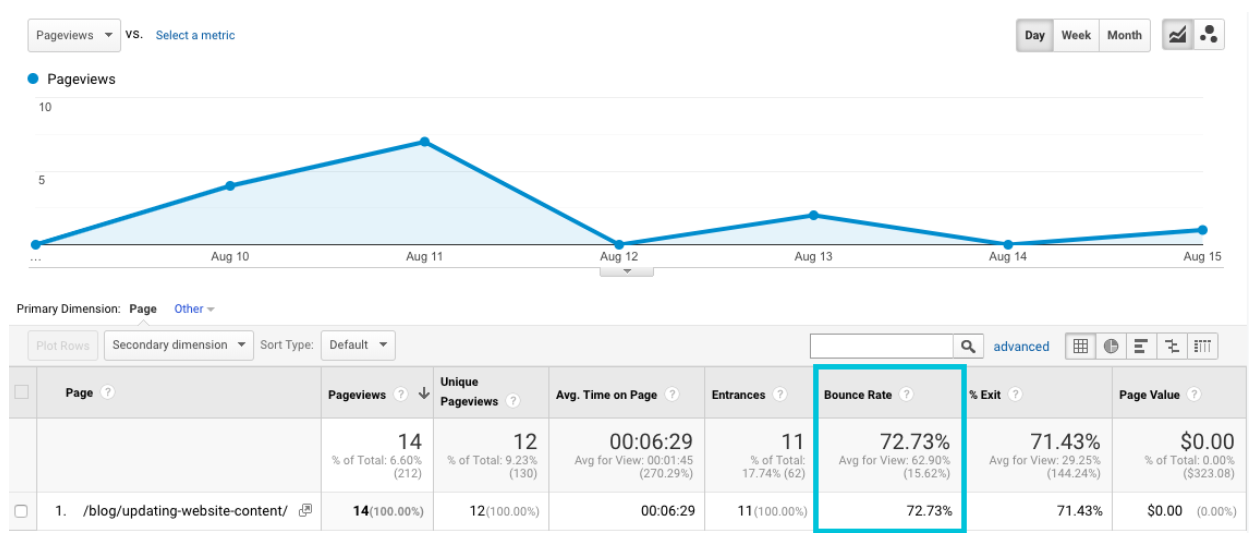Select the pivot table view icon
This screenshot has height=537, width=1258.
[x=1203, y=346]
